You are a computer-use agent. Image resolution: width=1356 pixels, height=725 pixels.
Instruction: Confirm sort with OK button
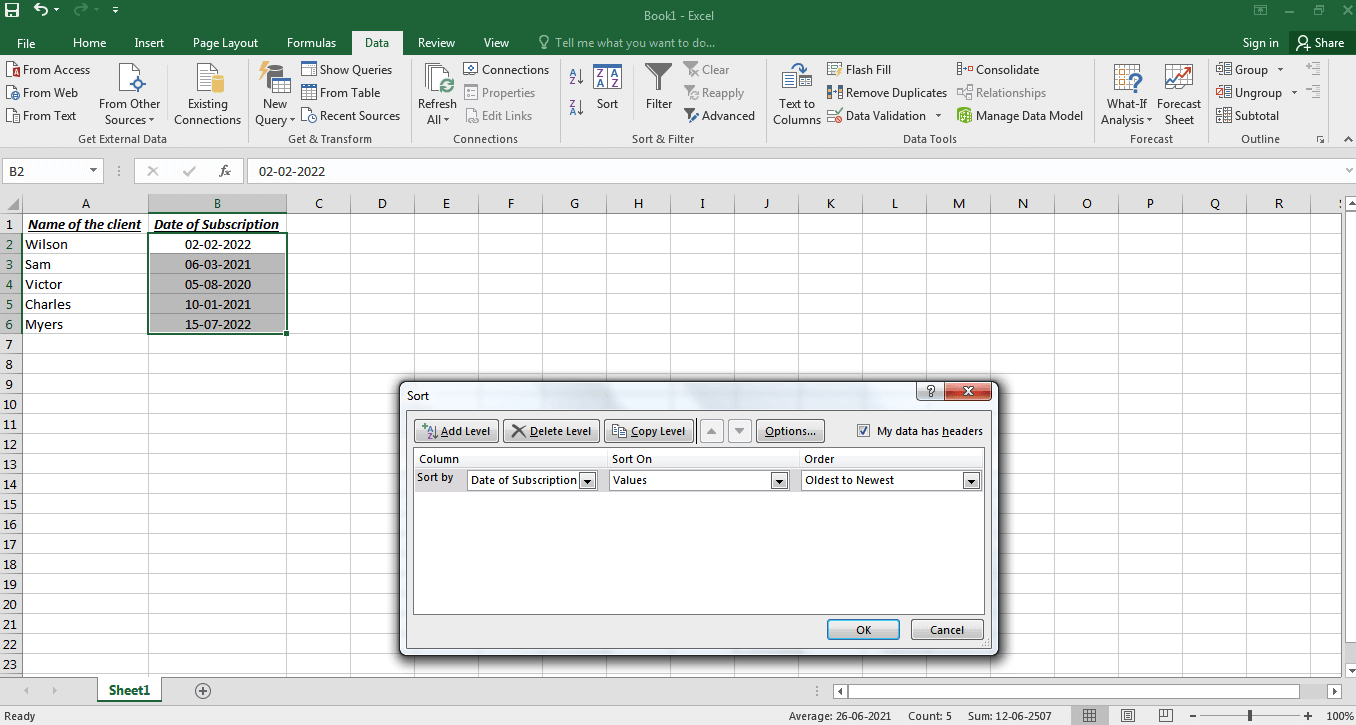[x=864, y=630]
